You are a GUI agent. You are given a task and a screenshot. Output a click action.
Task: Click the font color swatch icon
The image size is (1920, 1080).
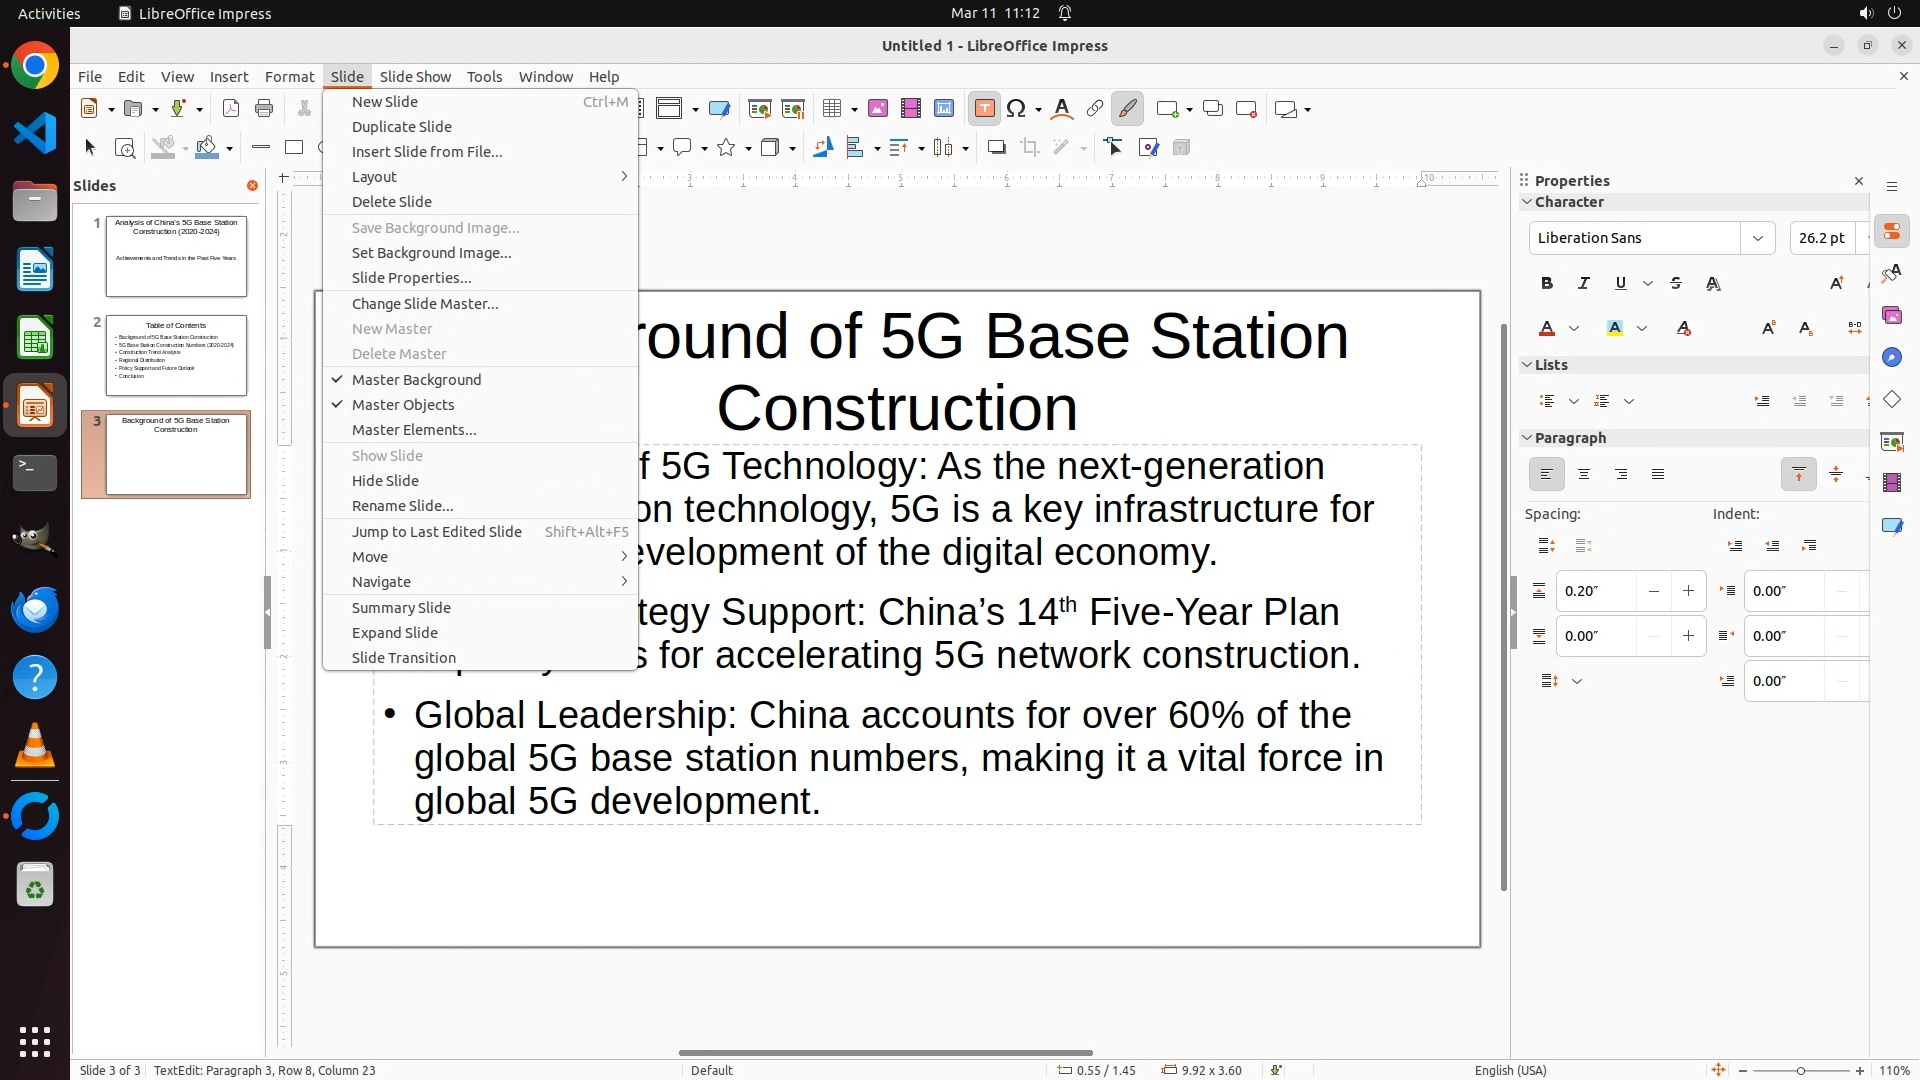1547,329
